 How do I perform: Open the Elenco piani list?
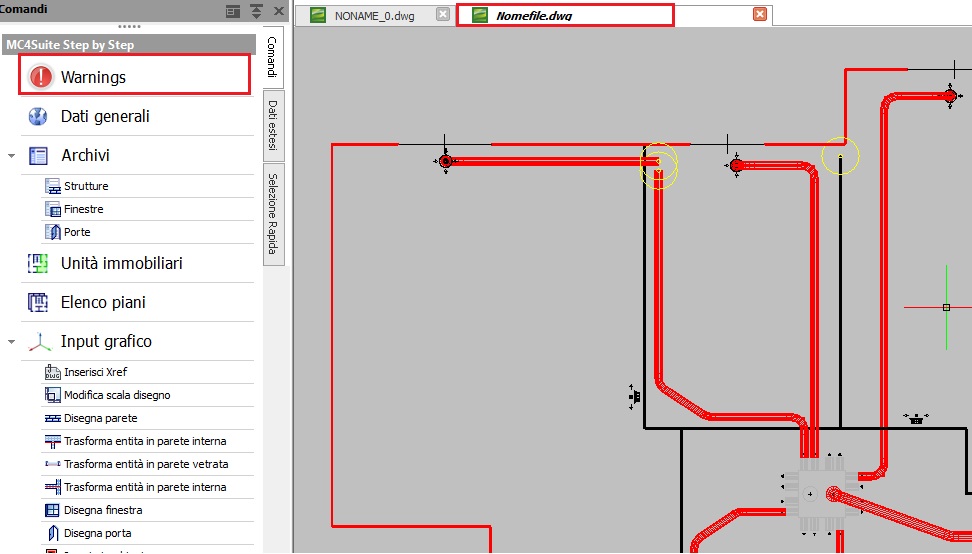click(x=103, y=302)
